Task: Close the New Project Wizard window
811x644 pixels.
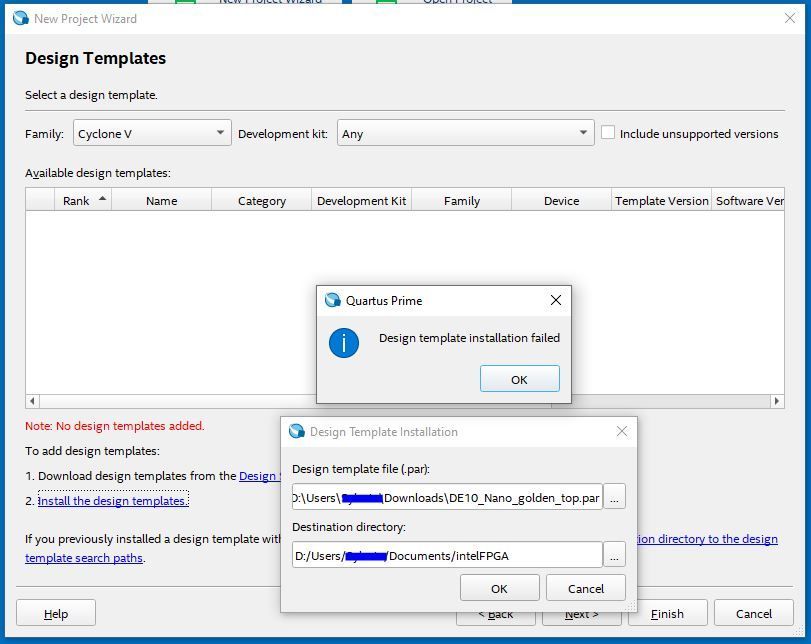Action: click(790, 18)
